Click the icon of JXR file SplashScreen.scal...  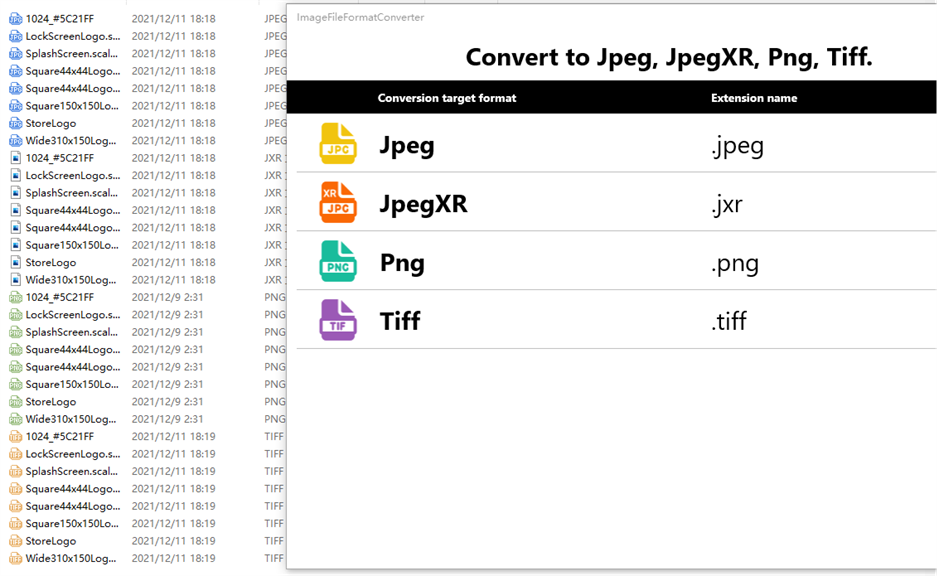pos(16,193)
